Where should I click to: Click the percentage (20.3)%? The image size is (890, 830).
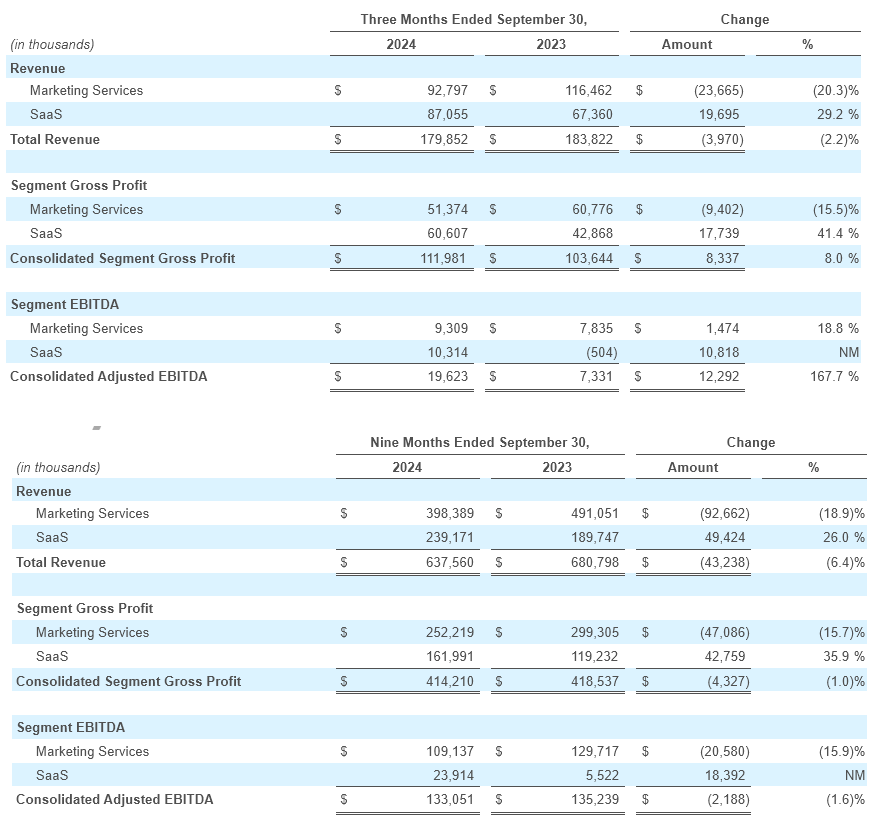click(836, 91)
